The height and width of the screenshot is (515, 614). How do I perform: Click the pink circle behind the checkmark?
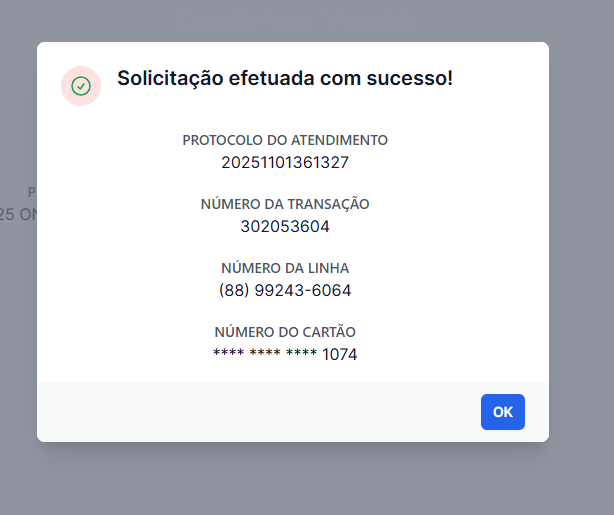coord(81,86)
